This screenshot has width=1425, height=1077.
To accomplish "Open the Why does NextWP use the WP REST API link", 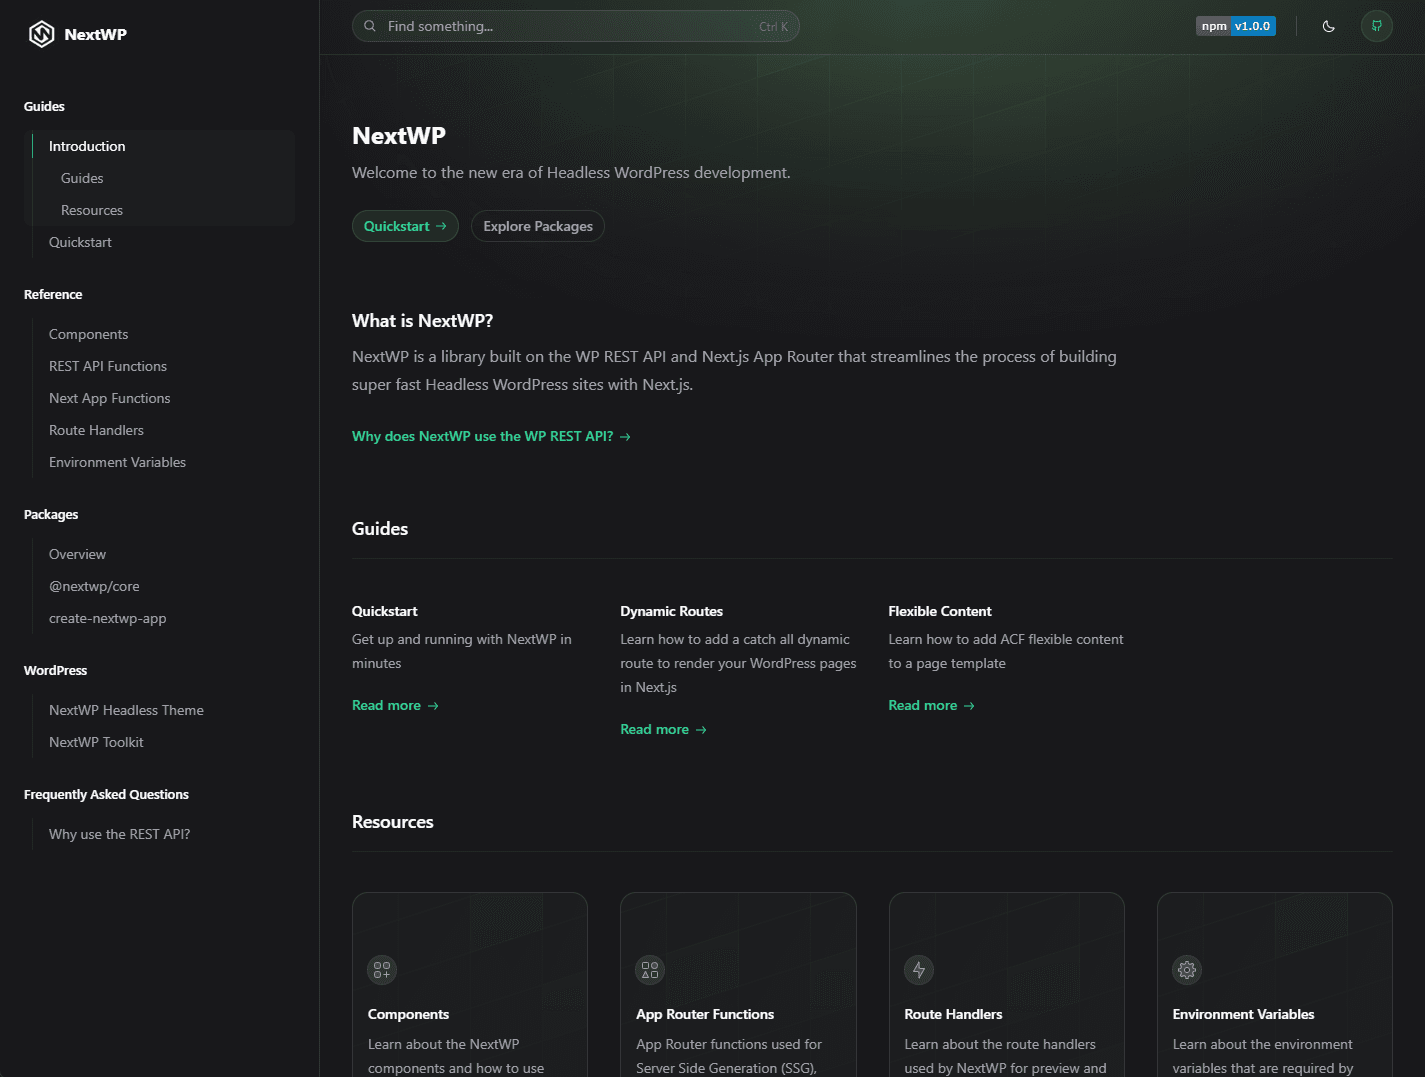I will [x=491, y=437].
